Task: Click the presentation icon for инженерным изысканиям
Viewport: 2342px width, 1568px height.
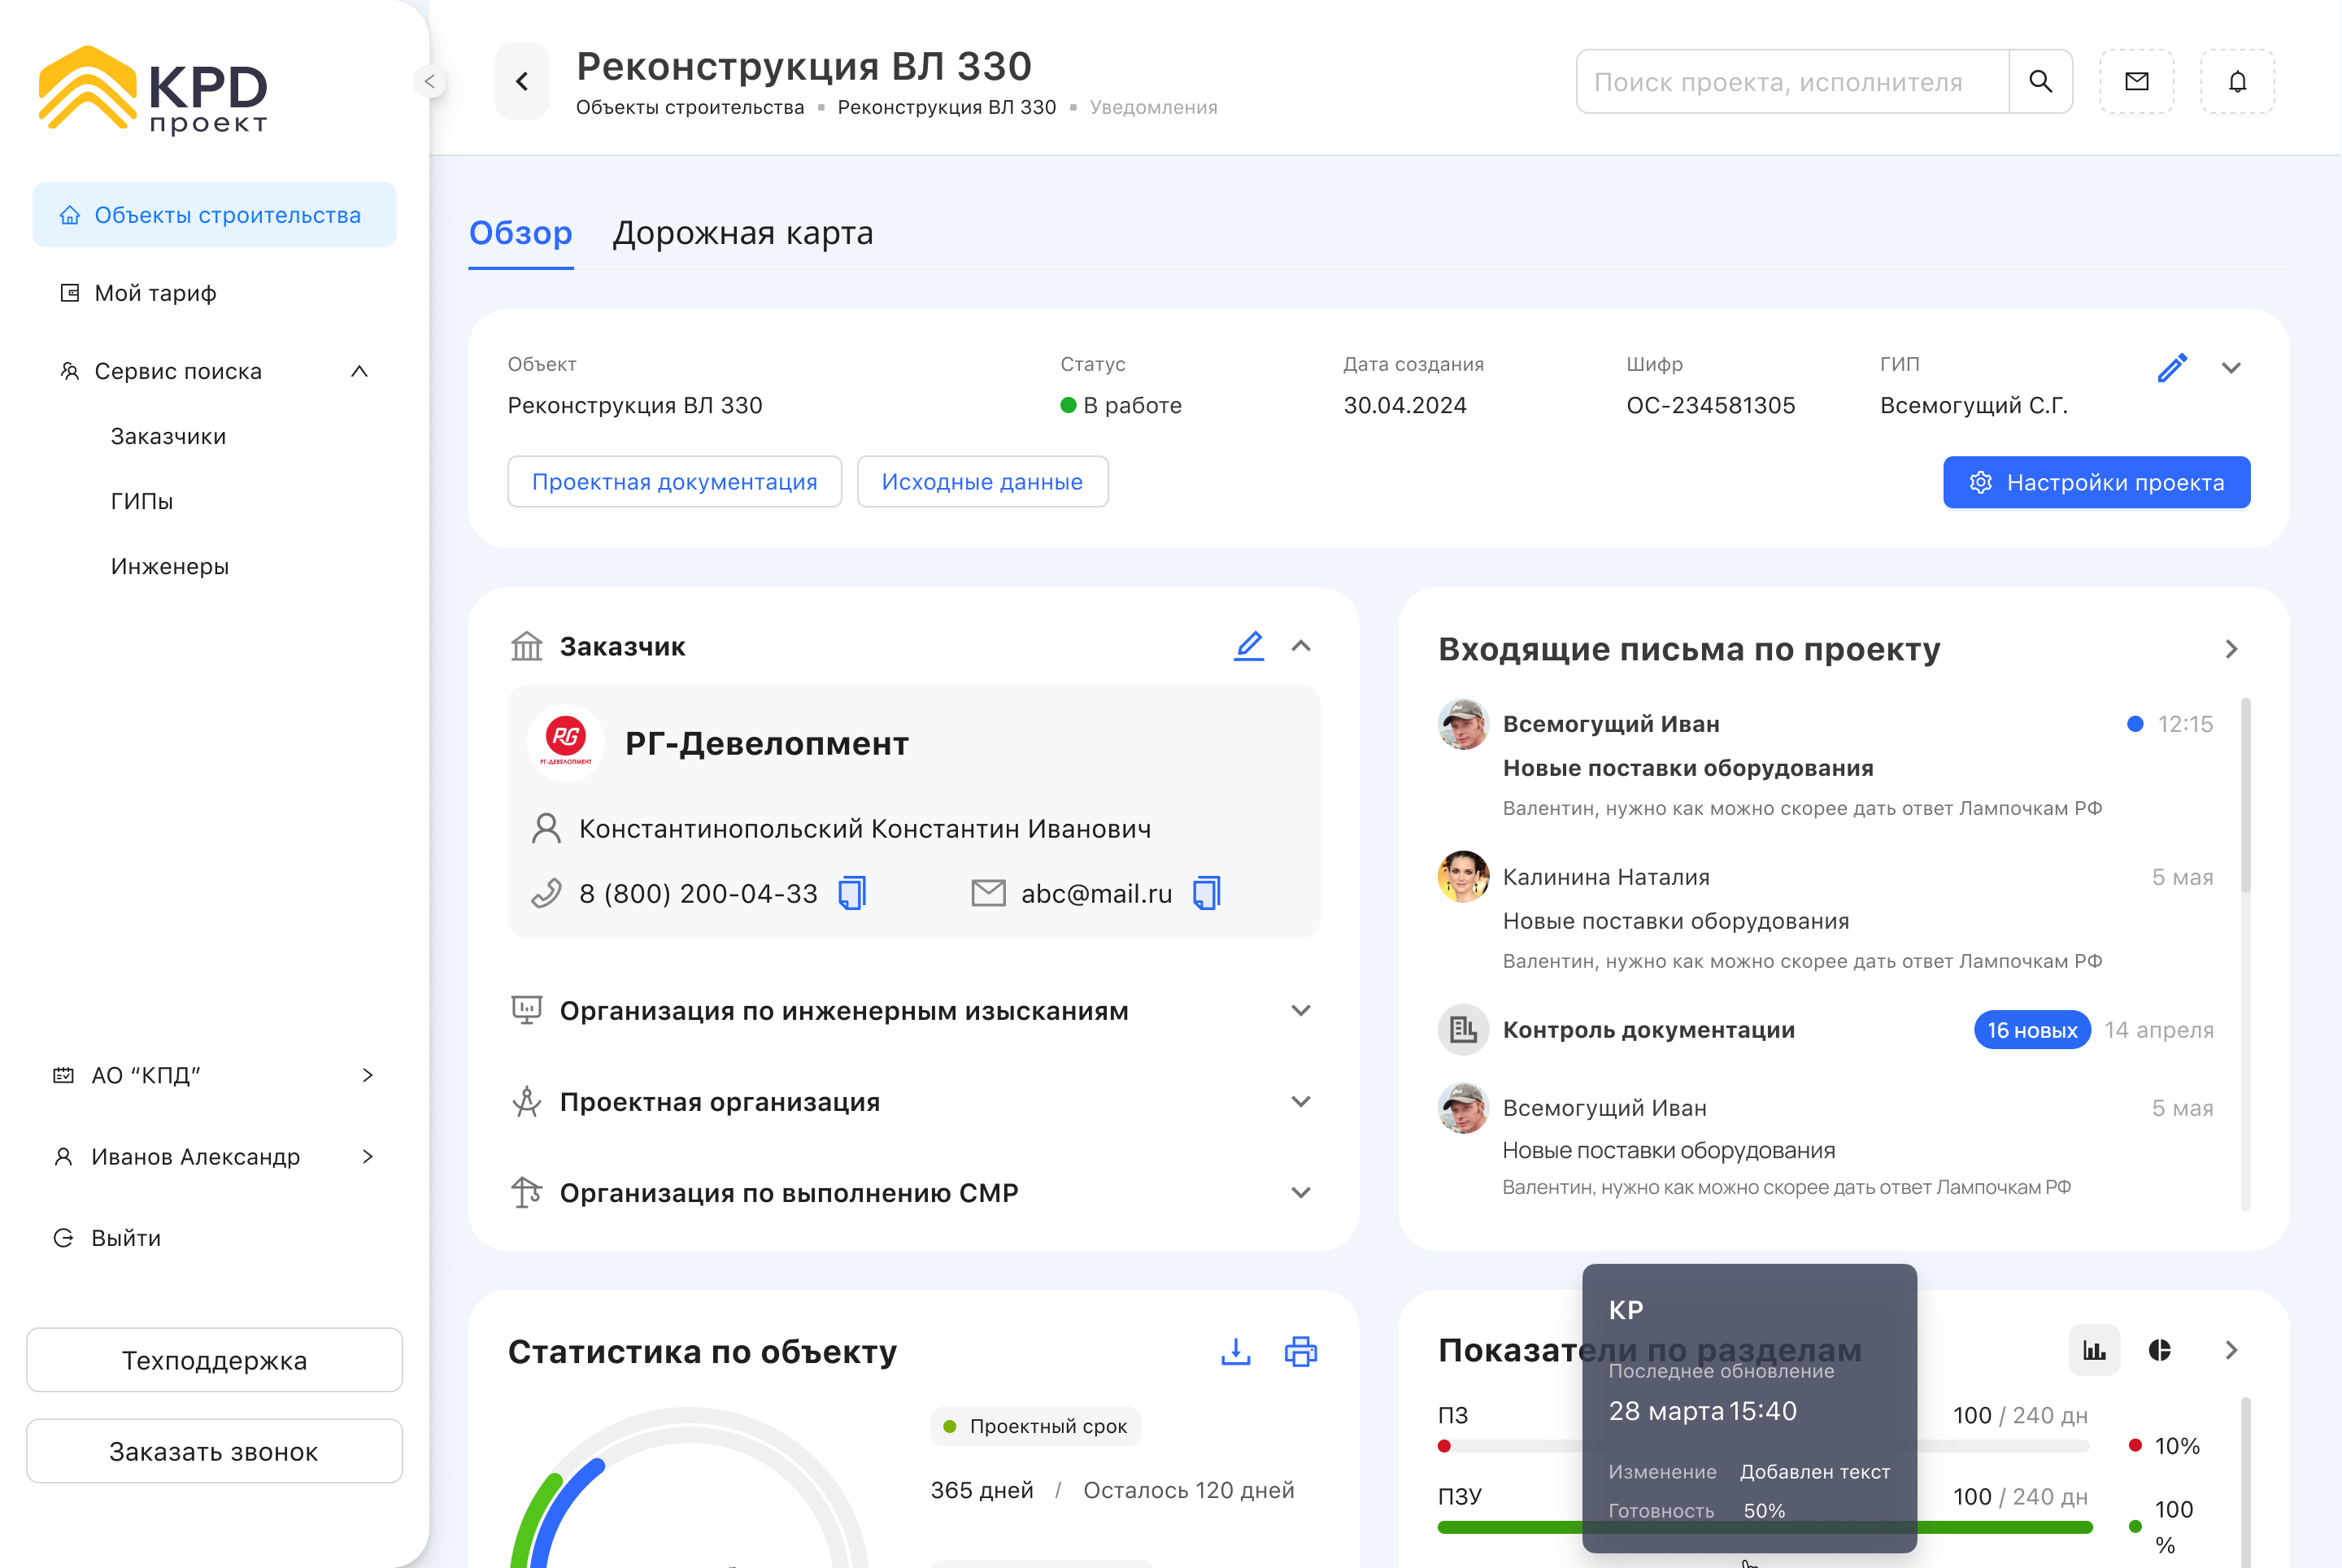Action: pos(527,1010)
